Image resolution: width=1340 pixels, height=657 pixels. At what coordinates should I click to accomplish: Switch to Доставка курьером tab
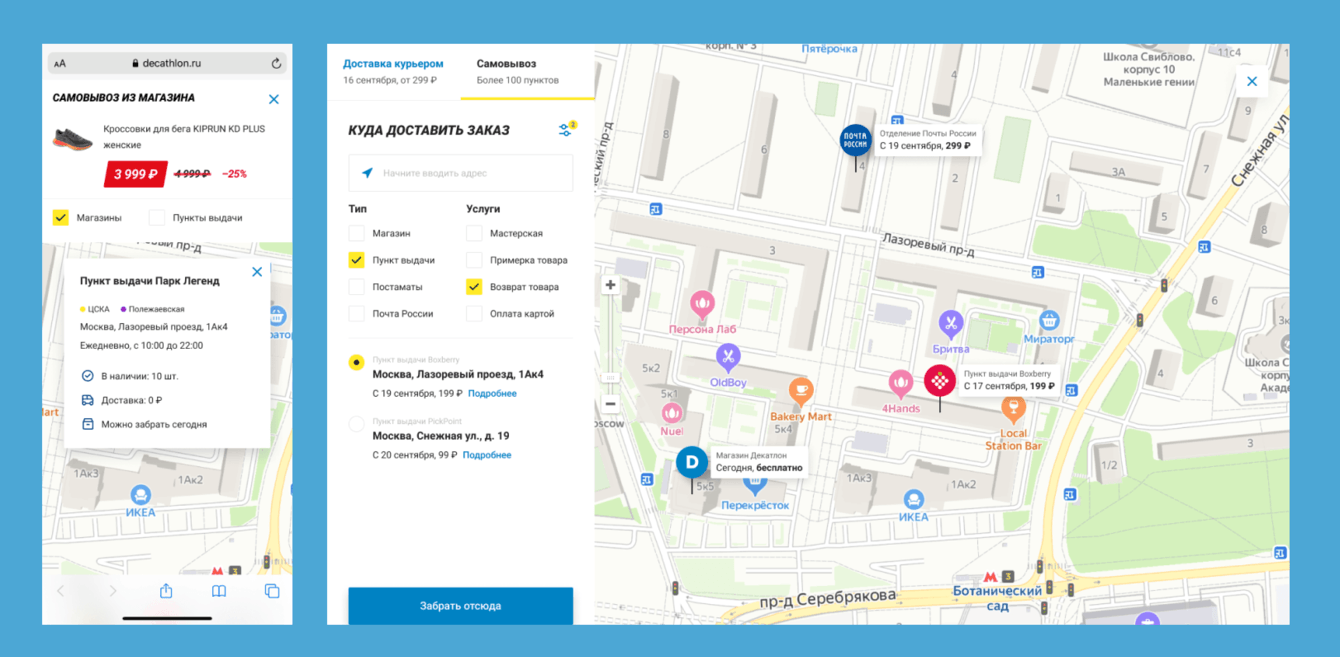(393, 71)
